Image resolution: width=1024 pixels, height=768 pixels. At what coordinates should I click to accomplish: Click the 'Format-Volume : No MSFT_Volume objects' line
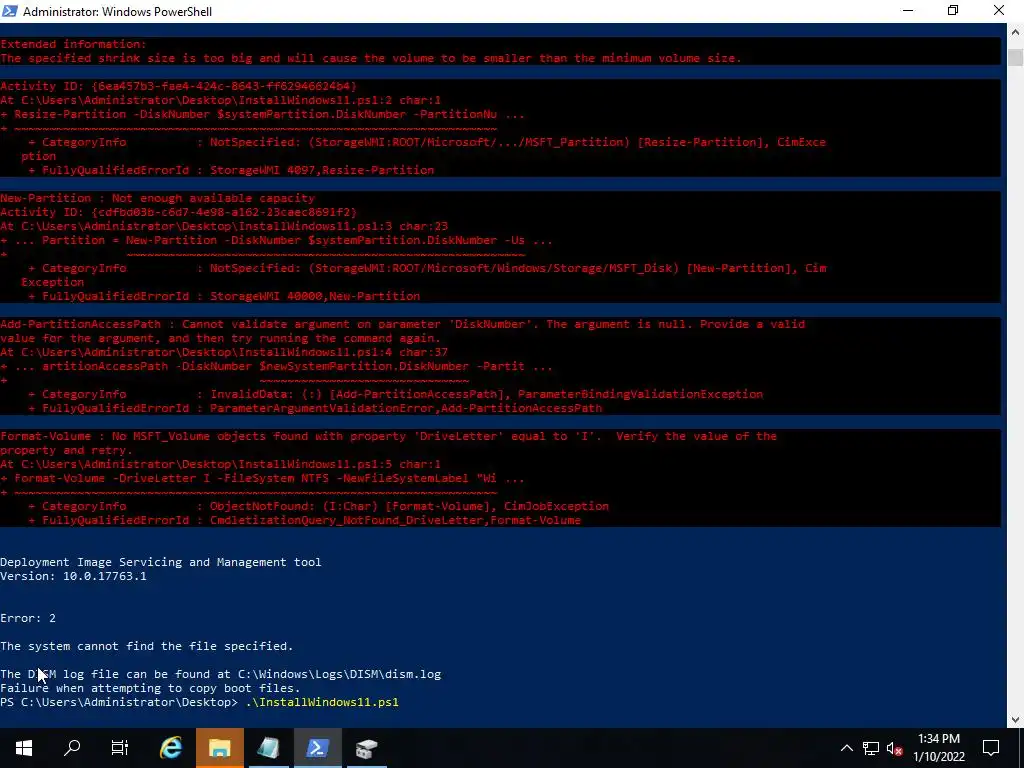(x=389, y=436)
